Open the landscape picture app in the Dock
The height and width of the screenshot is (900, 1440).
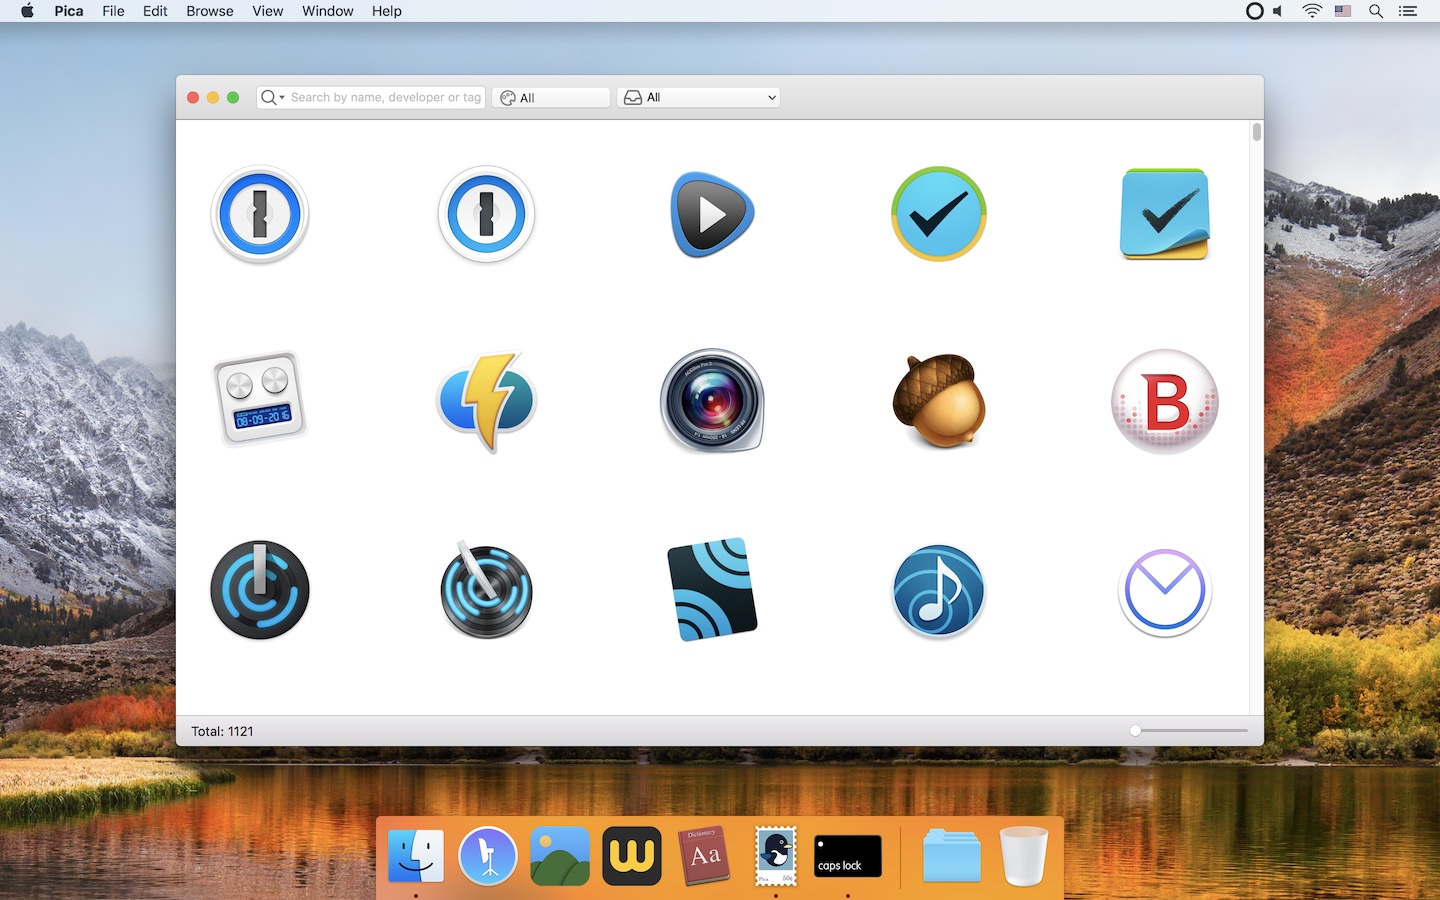coord(560,856)
